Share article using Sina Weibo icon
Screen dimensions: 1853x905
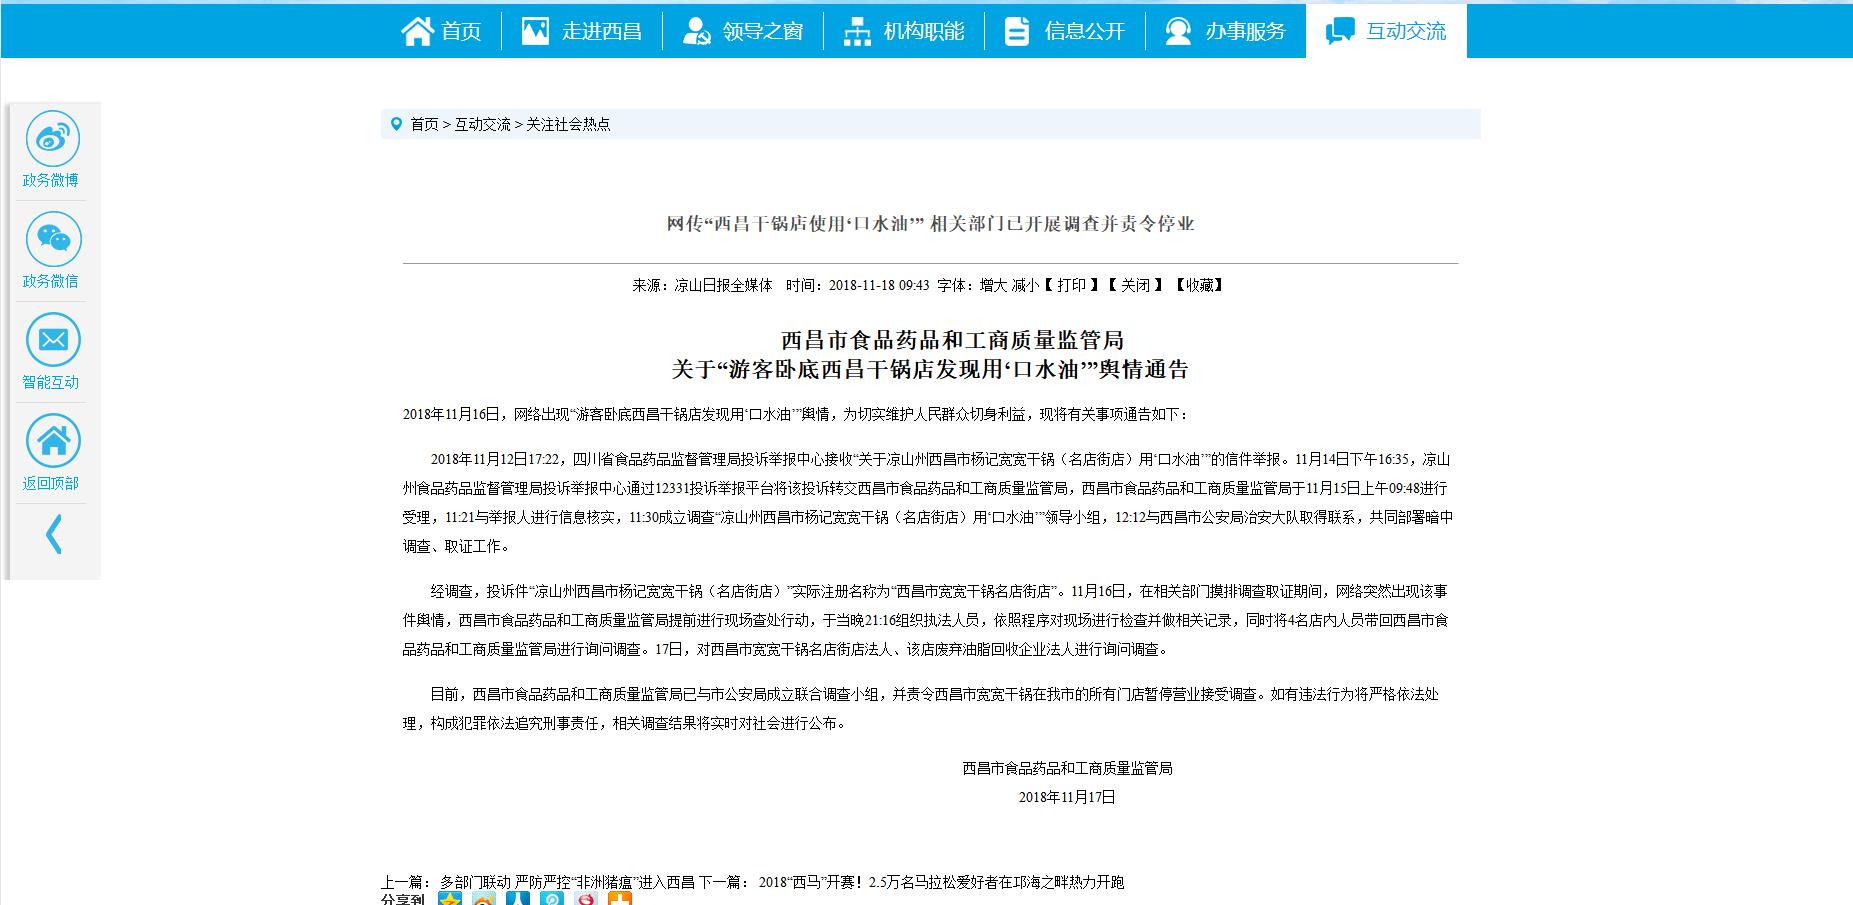click(484, 899)
